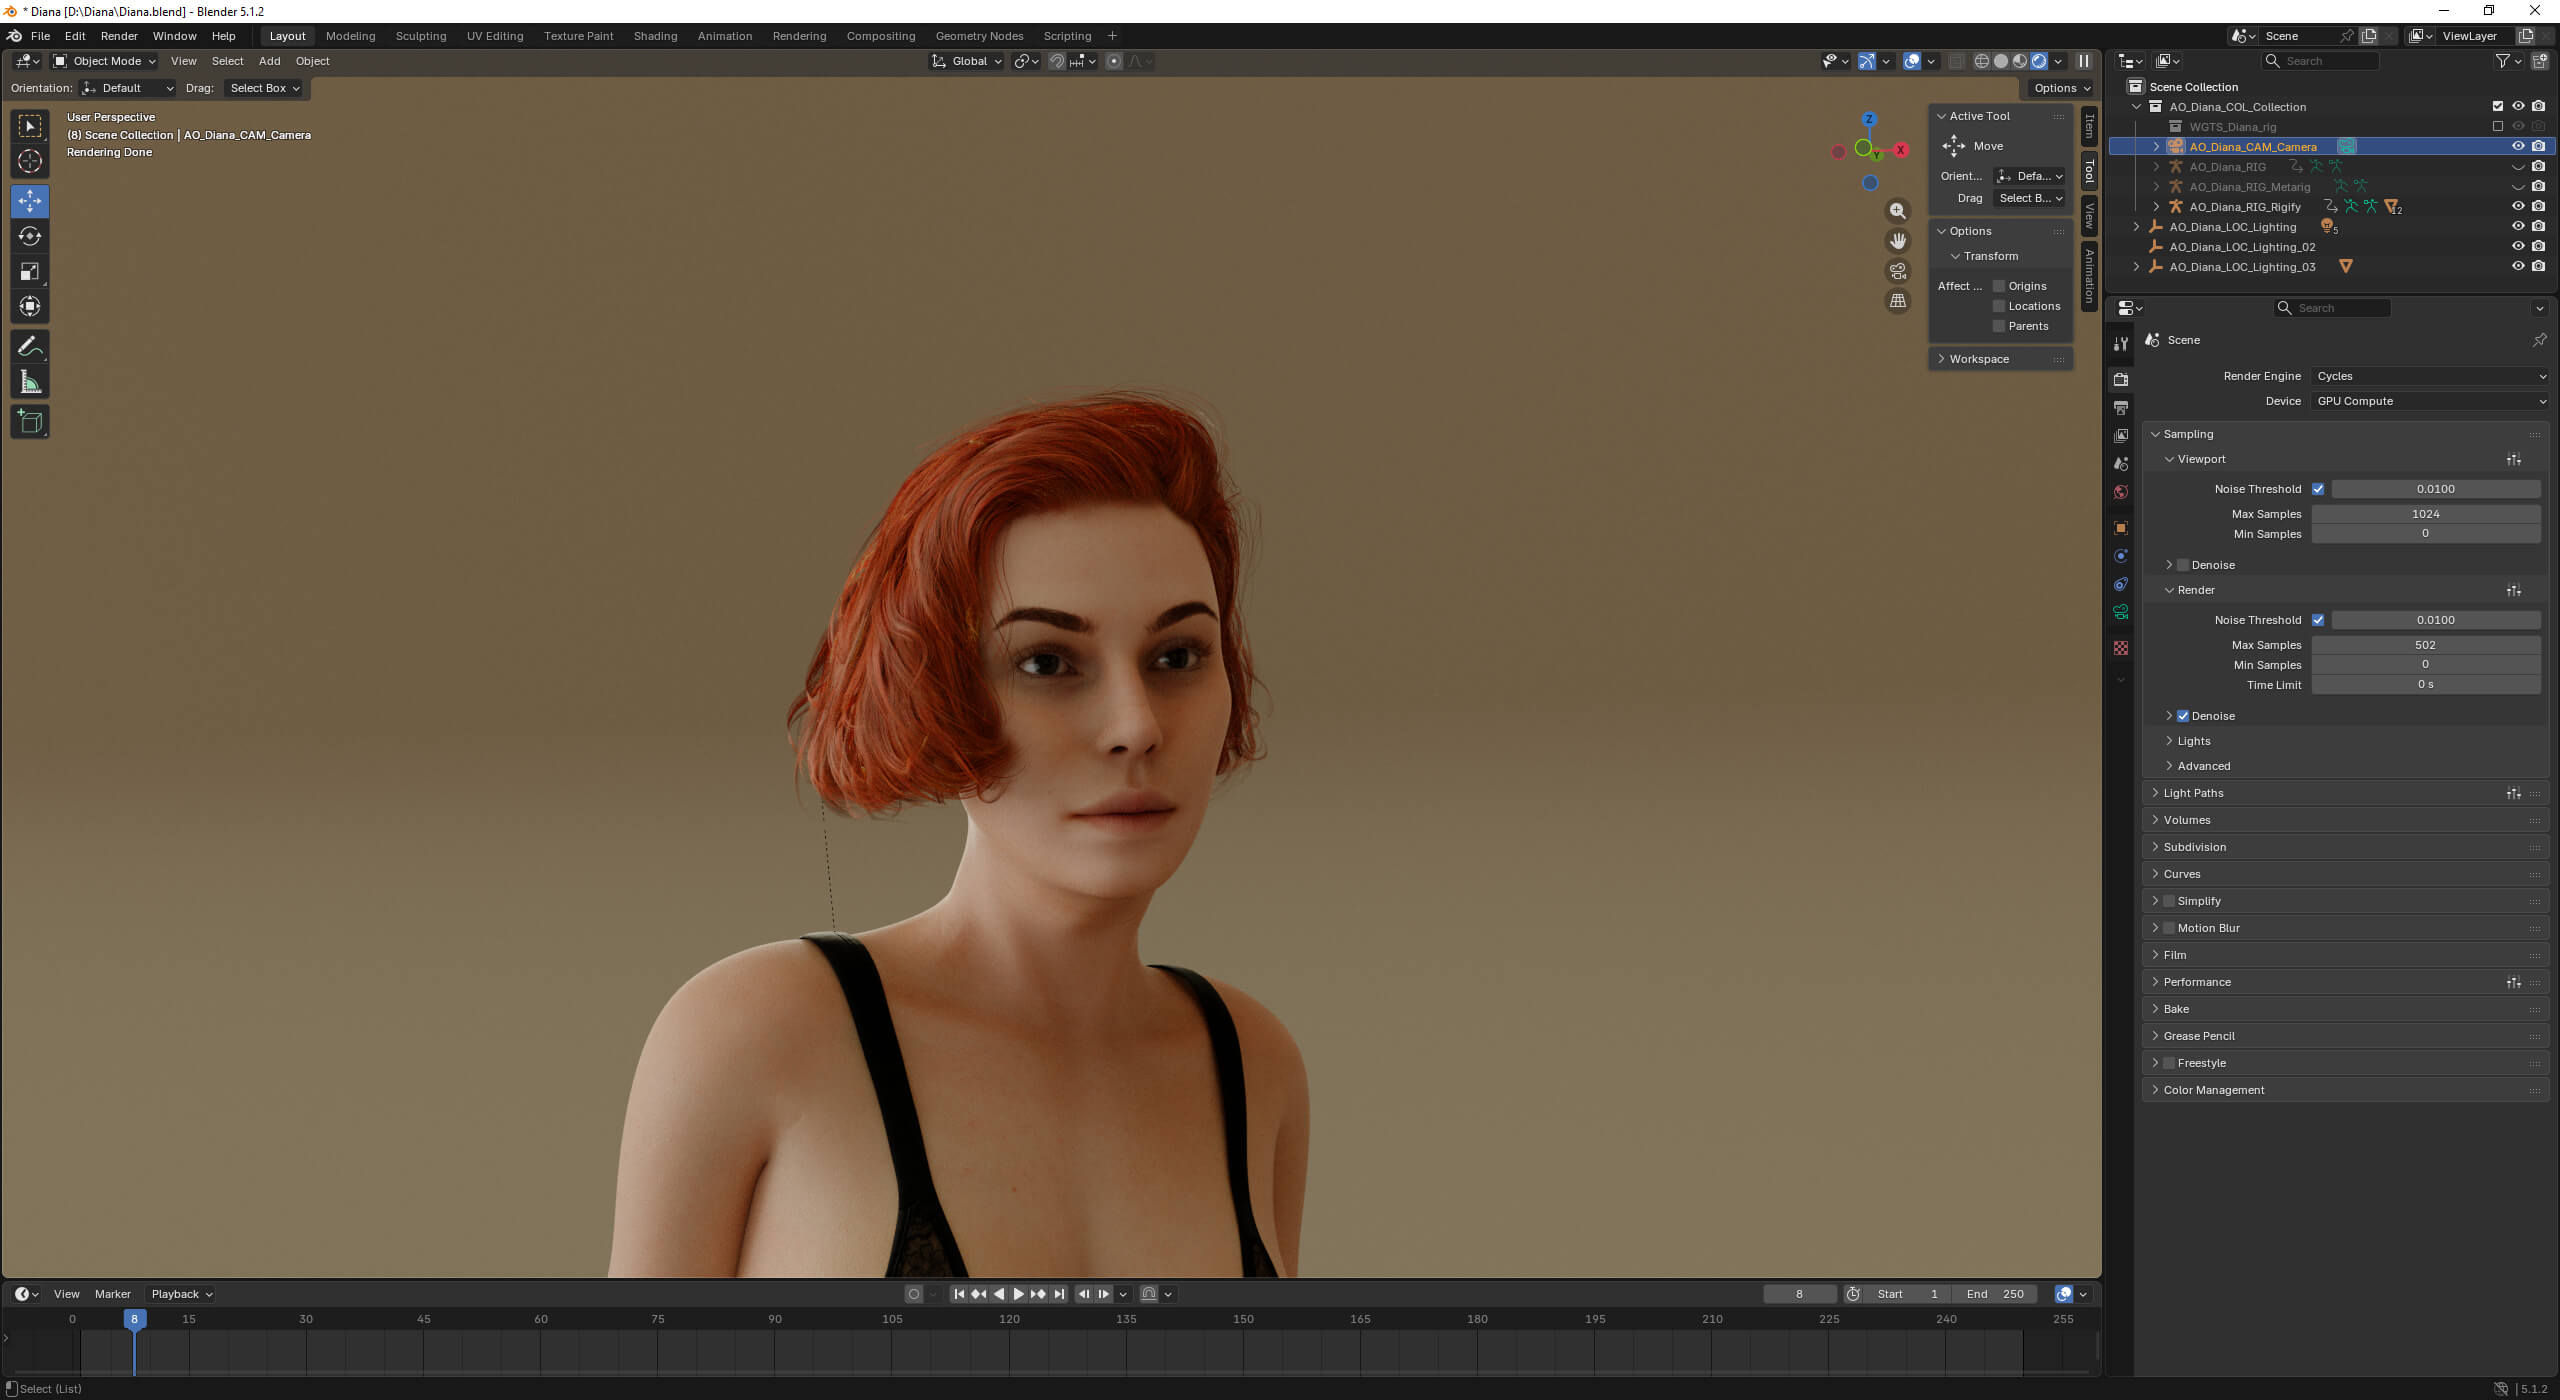Open the Global transform orientation dropdown
The image size is (2560, 1400).
coord(967,61)
